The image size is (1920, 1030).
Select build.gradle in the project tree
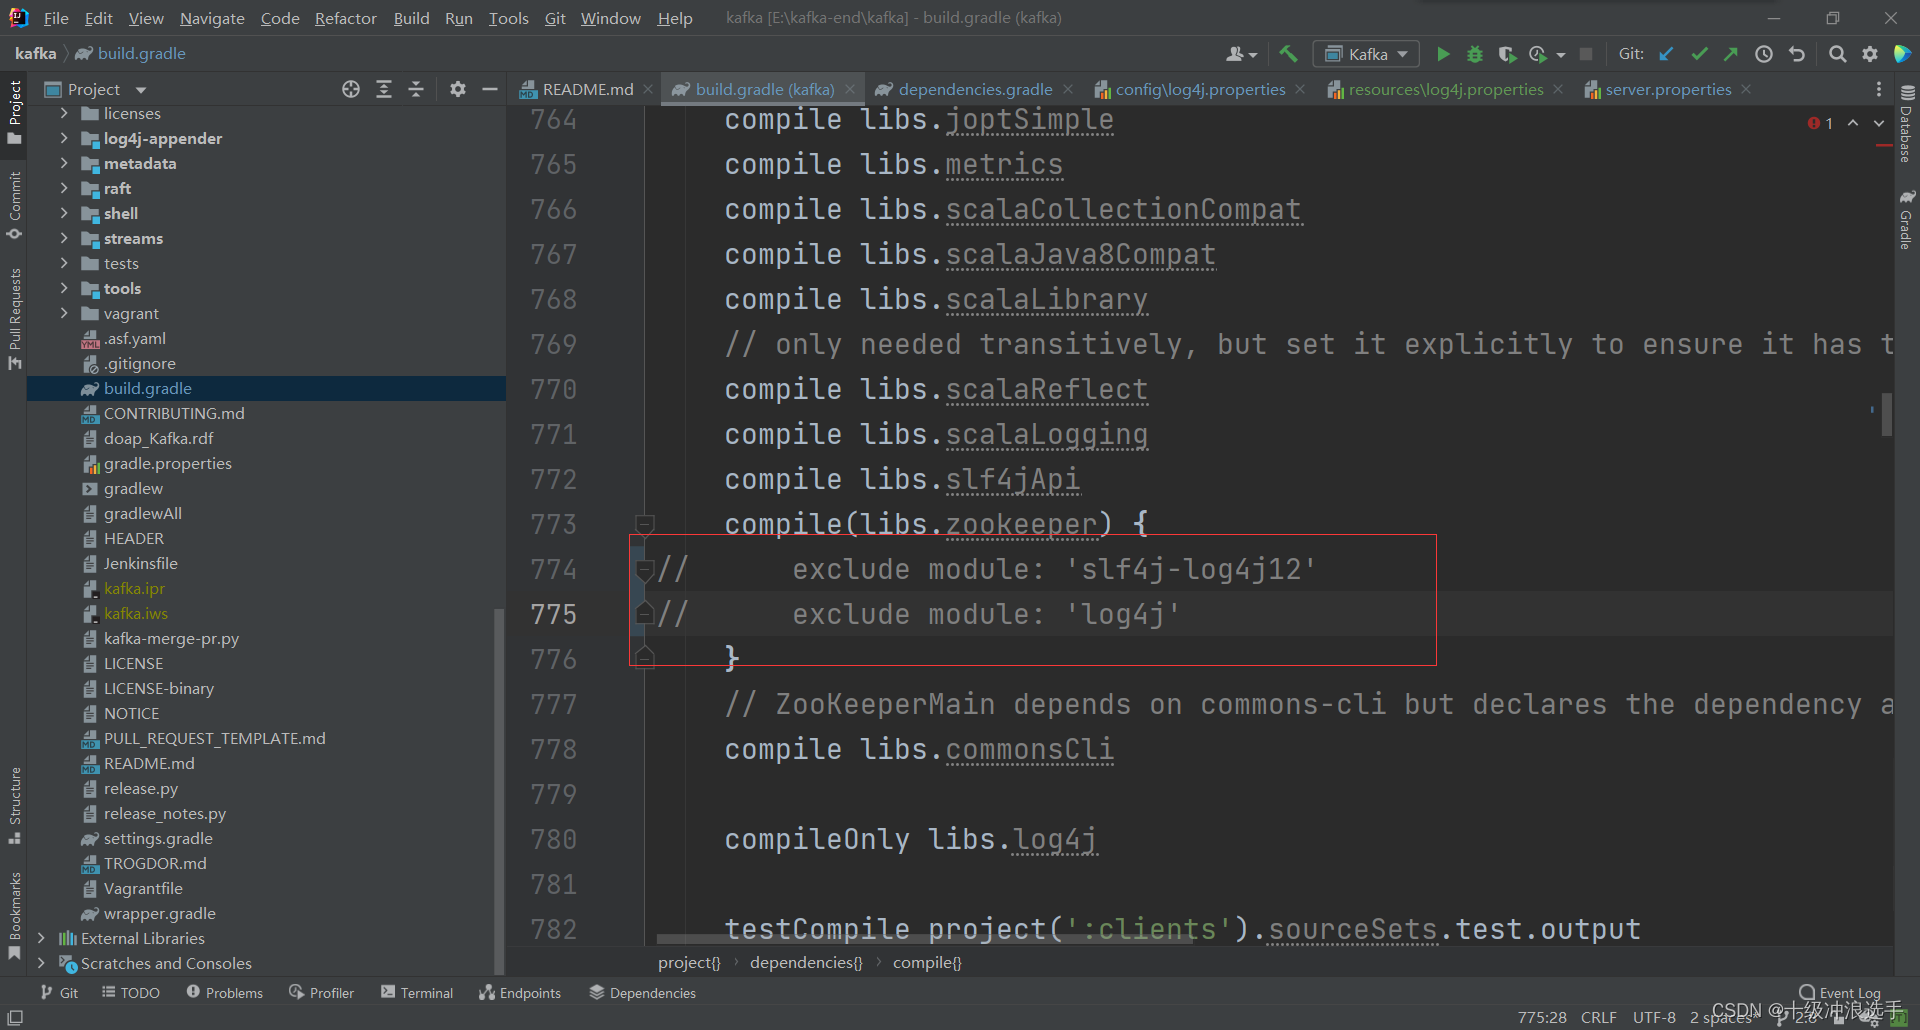click(266, 388)
